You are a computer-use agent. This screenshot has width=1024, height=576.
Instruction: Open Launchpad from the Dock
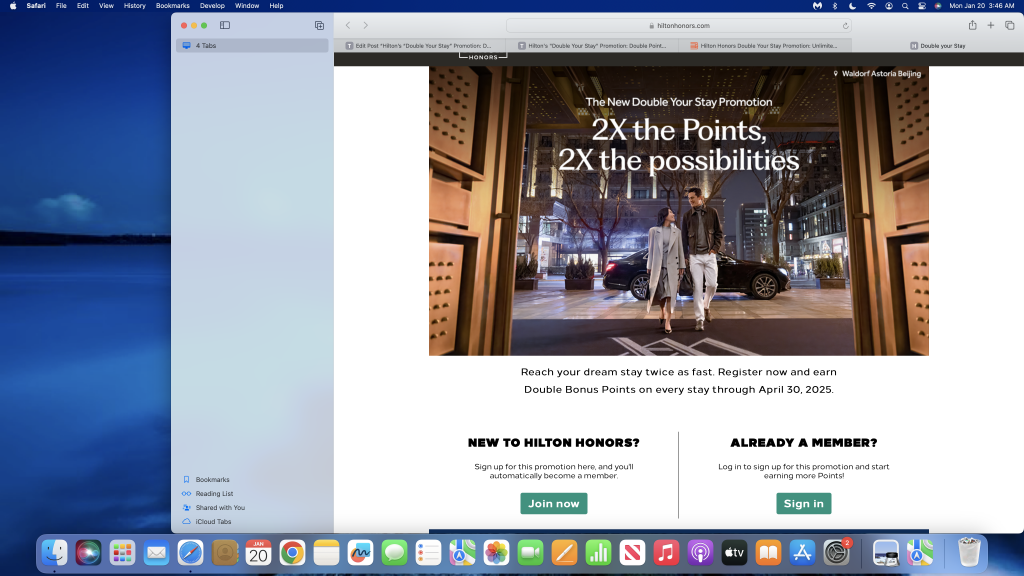[x=122, y=553]
